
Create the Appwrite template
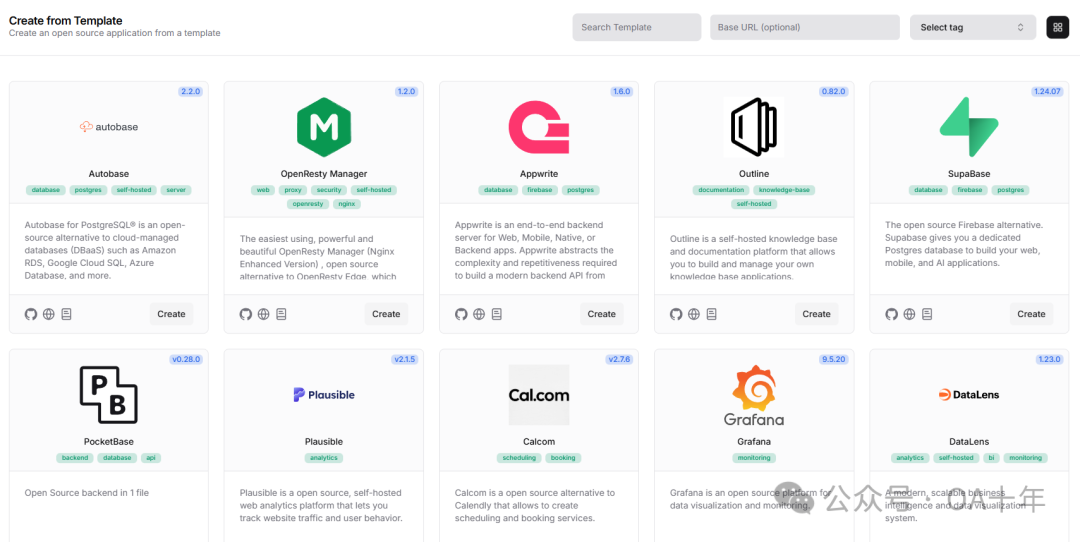pyautogui.click(x=601, y=314)
